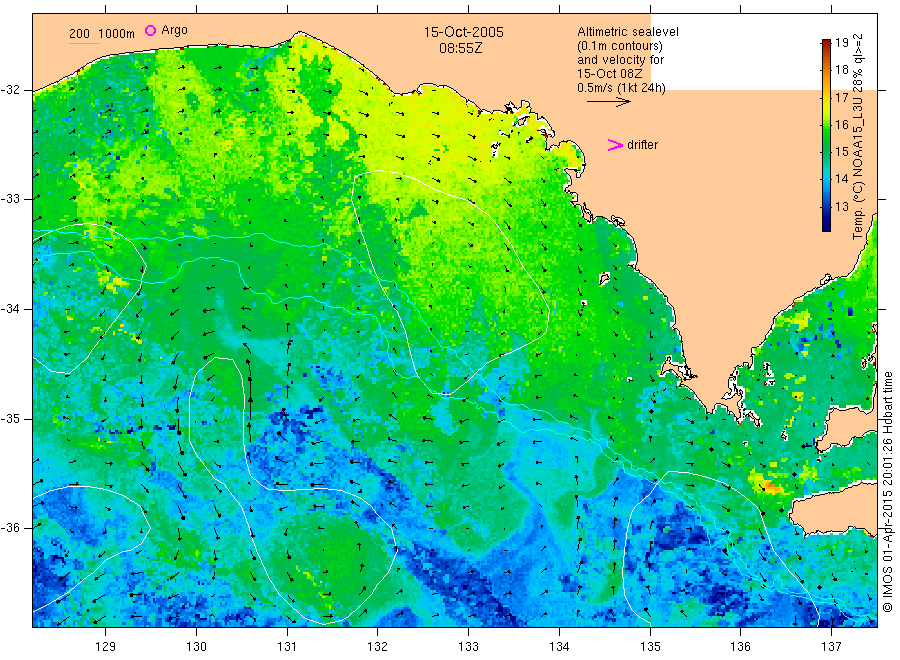900x660 pixels.
Task: Click the 'Argo' legend label
Action: pos(174,30)
